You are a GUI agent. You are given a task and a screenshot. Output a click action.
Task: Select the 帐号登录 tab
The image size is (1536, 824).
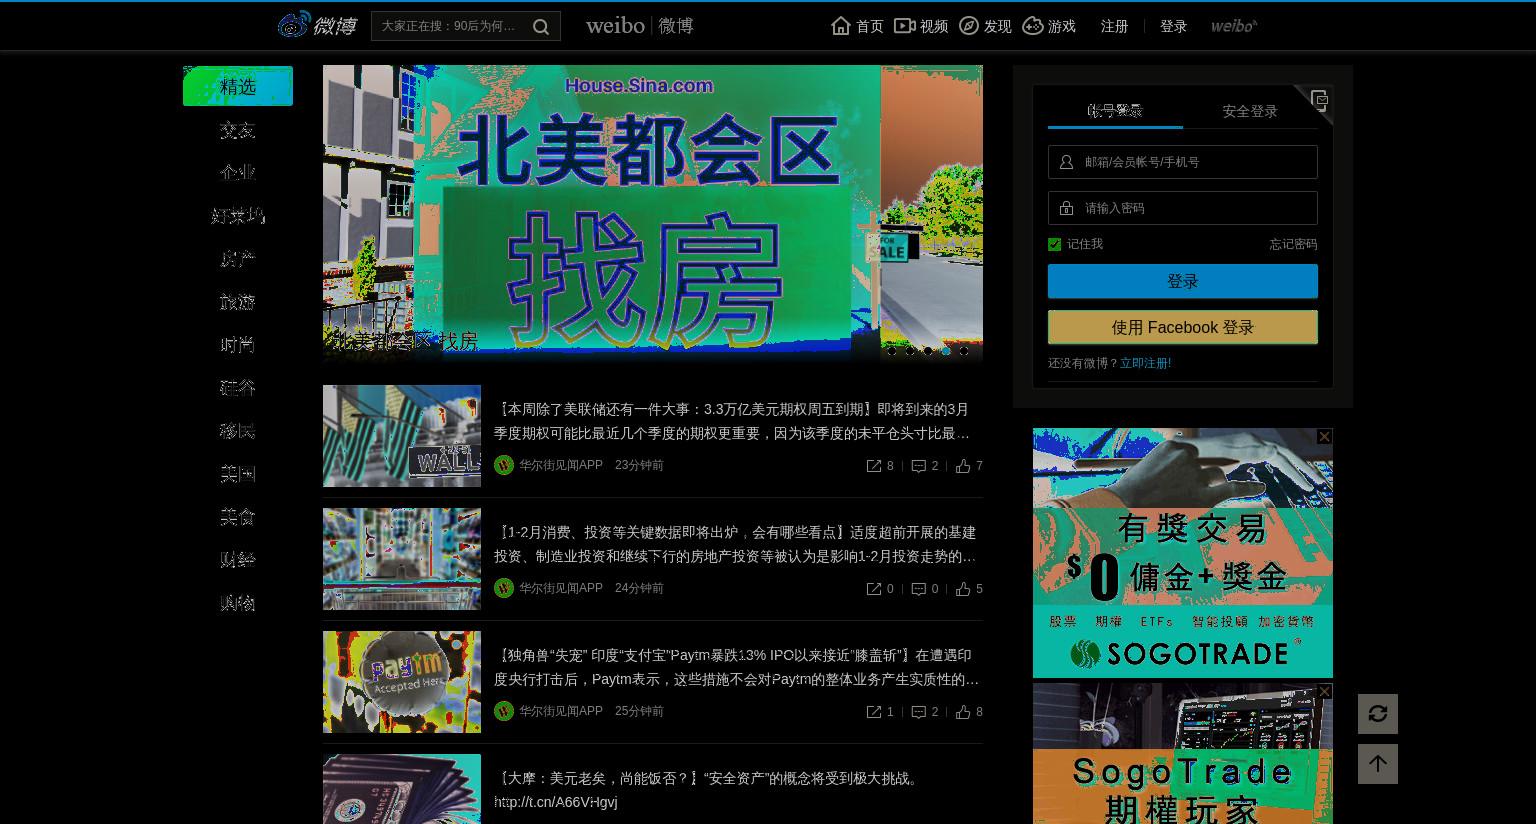[x=1115, y=111]
